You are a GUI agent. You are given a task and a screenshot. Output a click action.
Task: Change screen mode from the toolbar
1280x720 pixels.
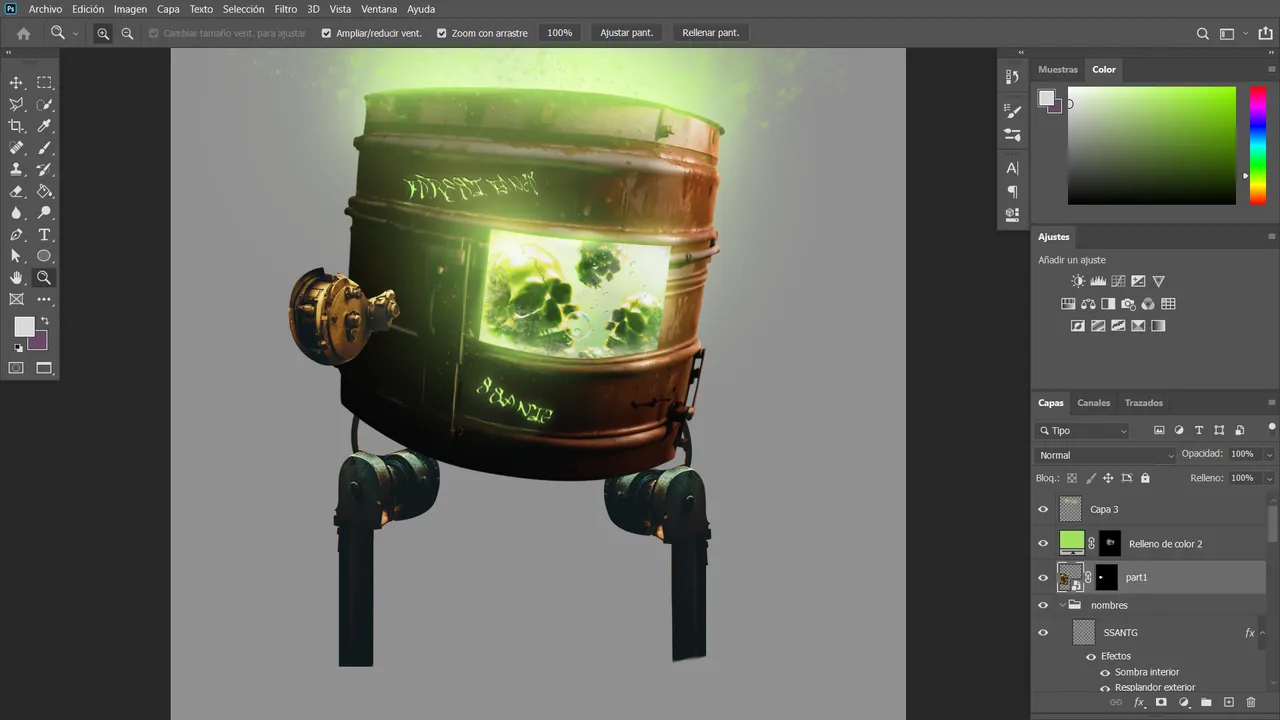tap(44, 368)
